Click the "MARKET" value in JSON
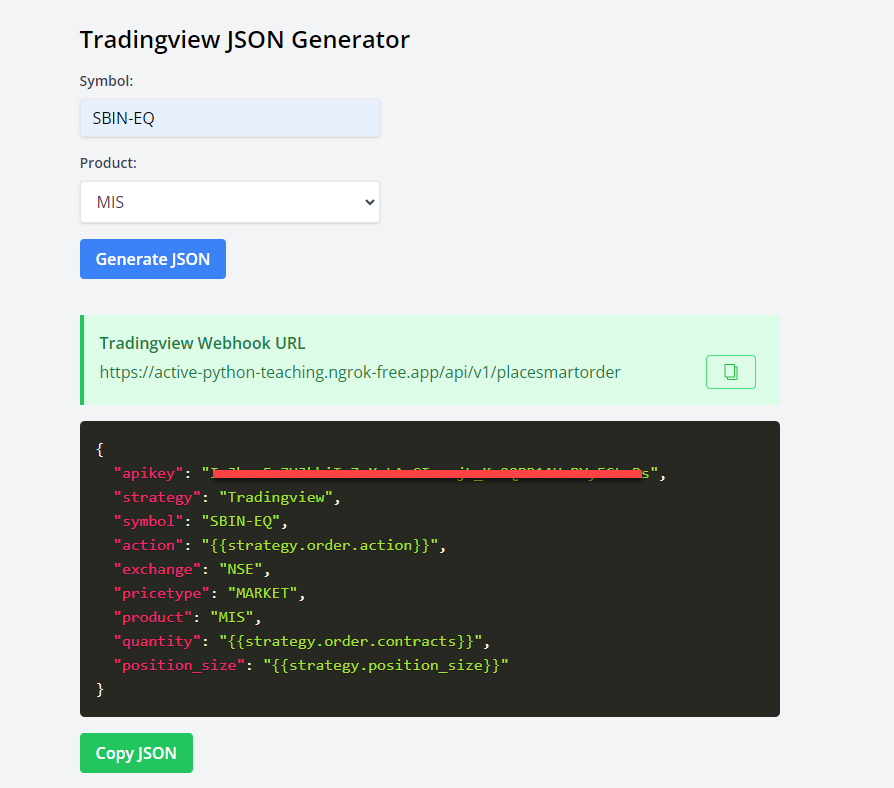This screenshot has width=894, height=788. coord(263,593)
